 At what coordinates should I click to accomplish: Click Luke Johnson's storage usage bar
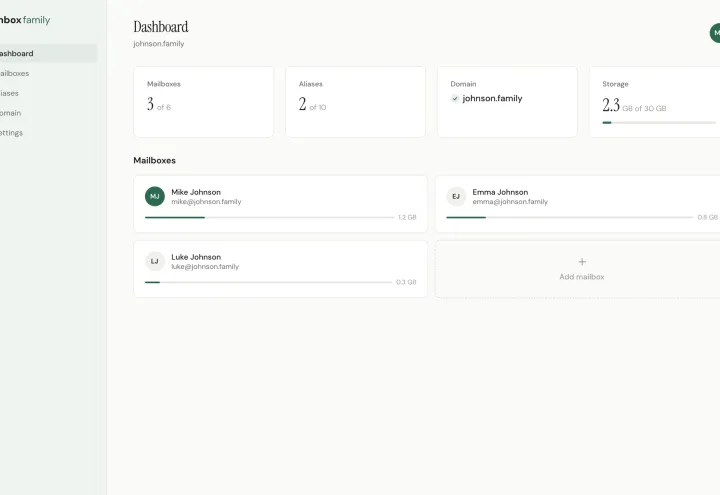point(269,282)
